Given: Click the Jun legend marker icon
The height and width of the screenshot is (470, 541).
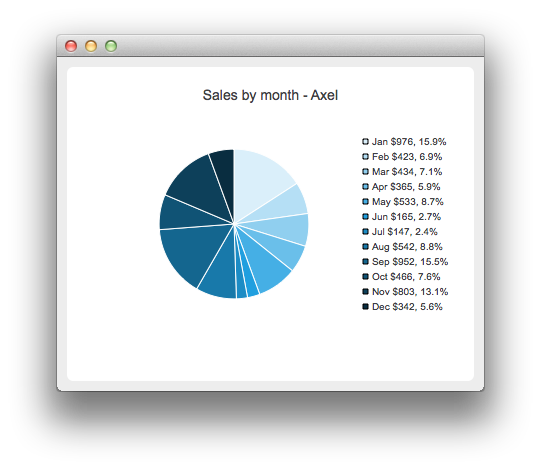Looking at the screenshot, I should click(365, 217).
